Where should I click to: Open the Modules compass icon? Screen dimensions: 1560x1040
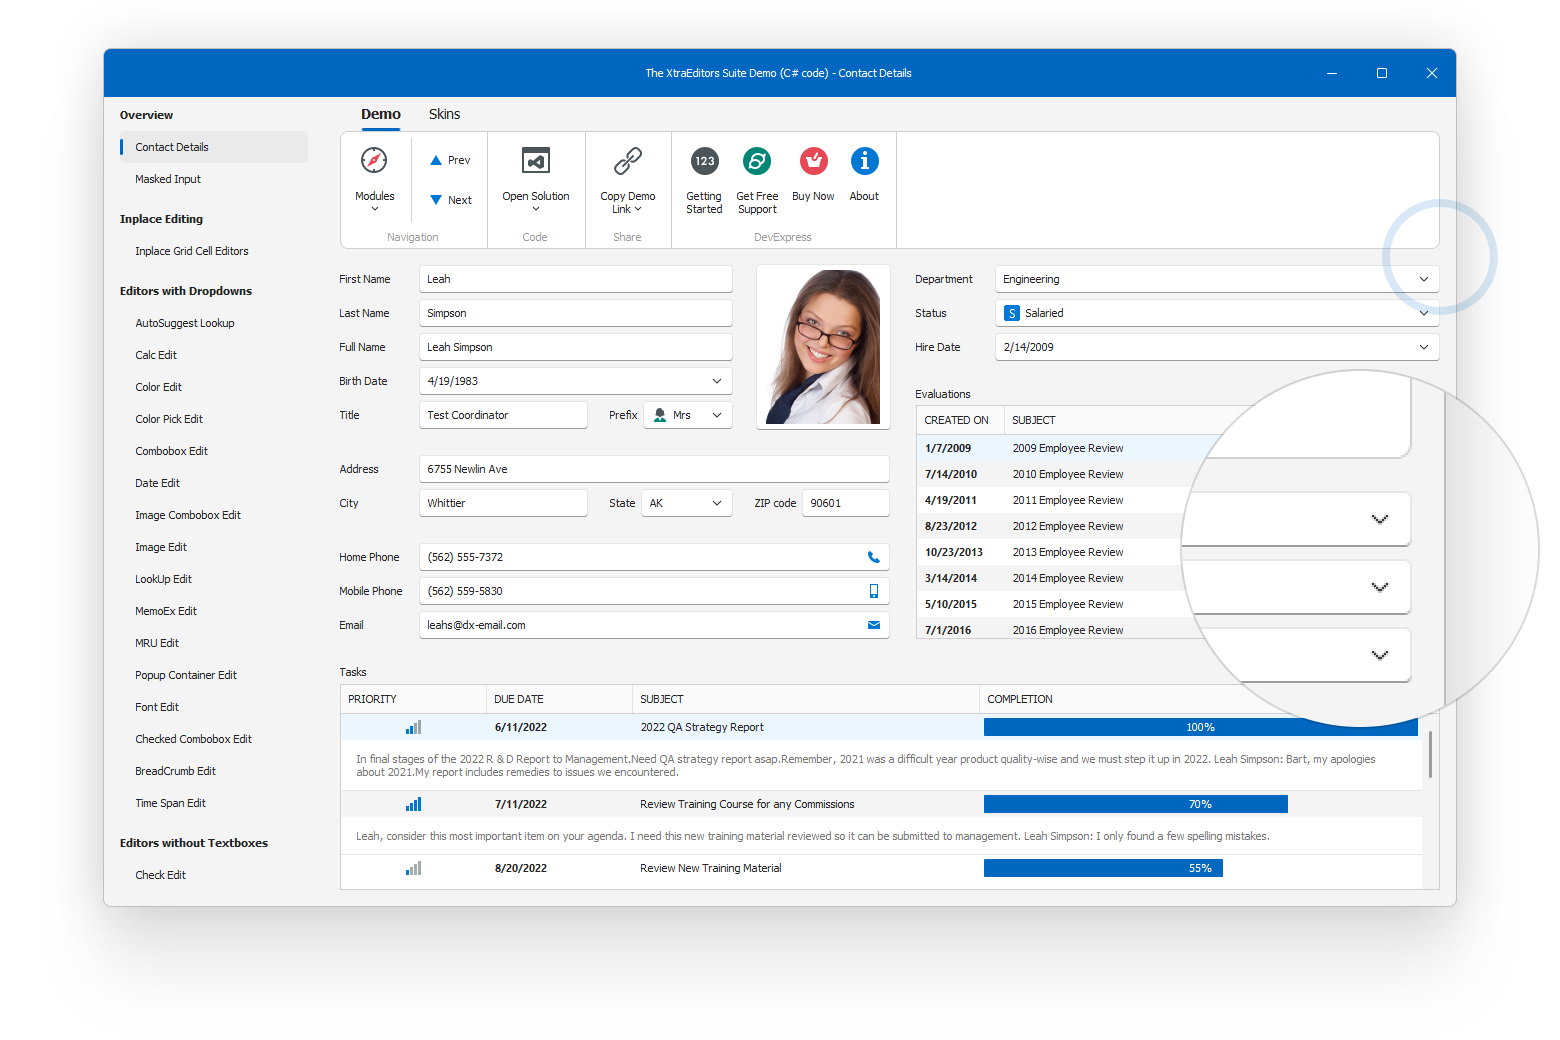click(374, 161)
